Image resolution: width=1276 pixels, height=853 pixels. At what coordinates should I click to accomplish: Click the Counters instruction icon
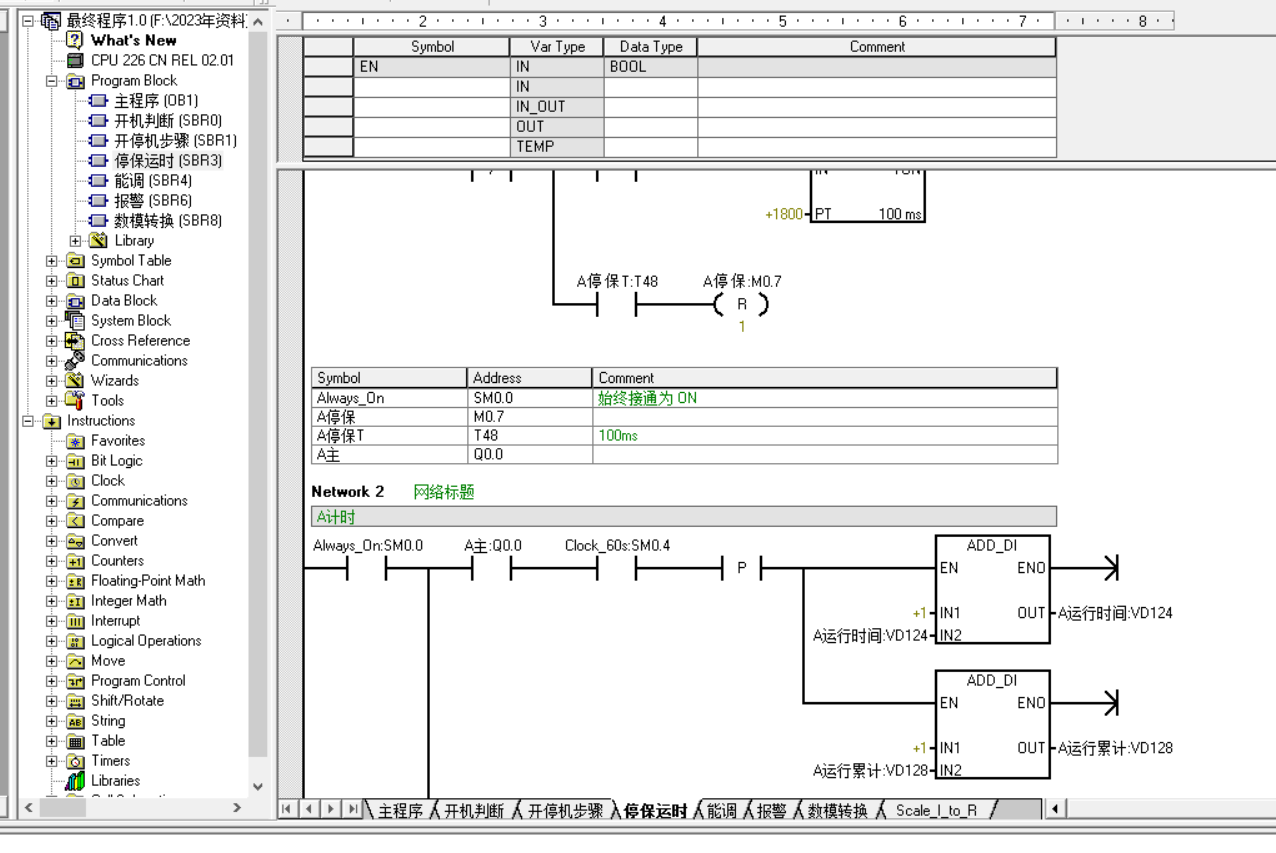coord(76,560)
